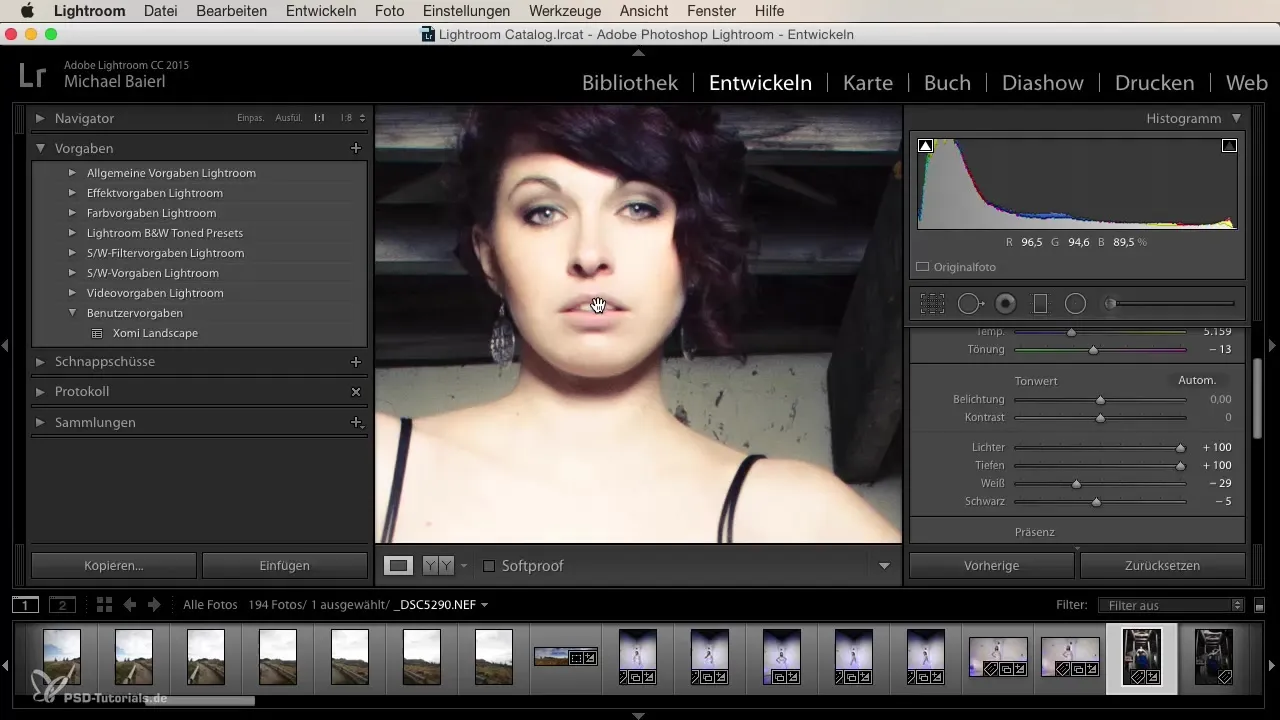Switch to the Diashow module
Image resolution: width=1280 pixels, height=720 pixels.
pos(1043,83)
